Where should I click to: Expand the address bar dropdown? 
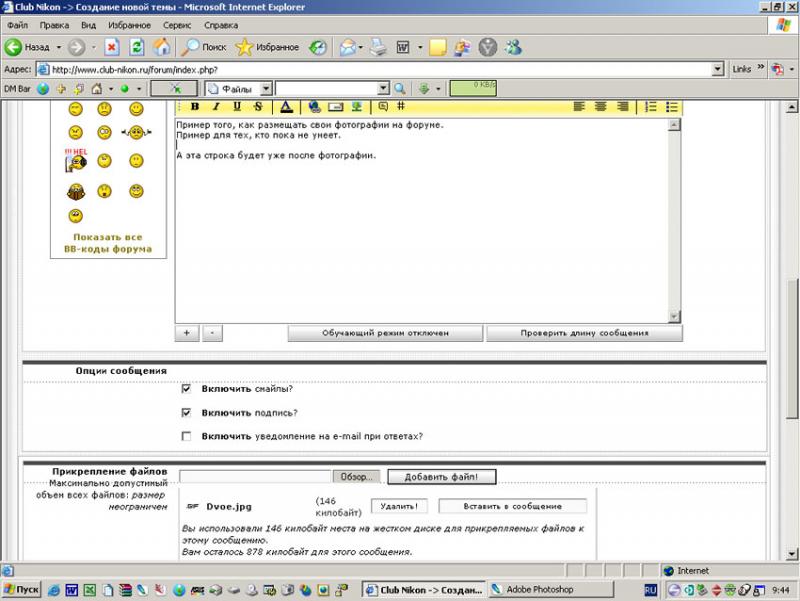click(x=717, y=69)
